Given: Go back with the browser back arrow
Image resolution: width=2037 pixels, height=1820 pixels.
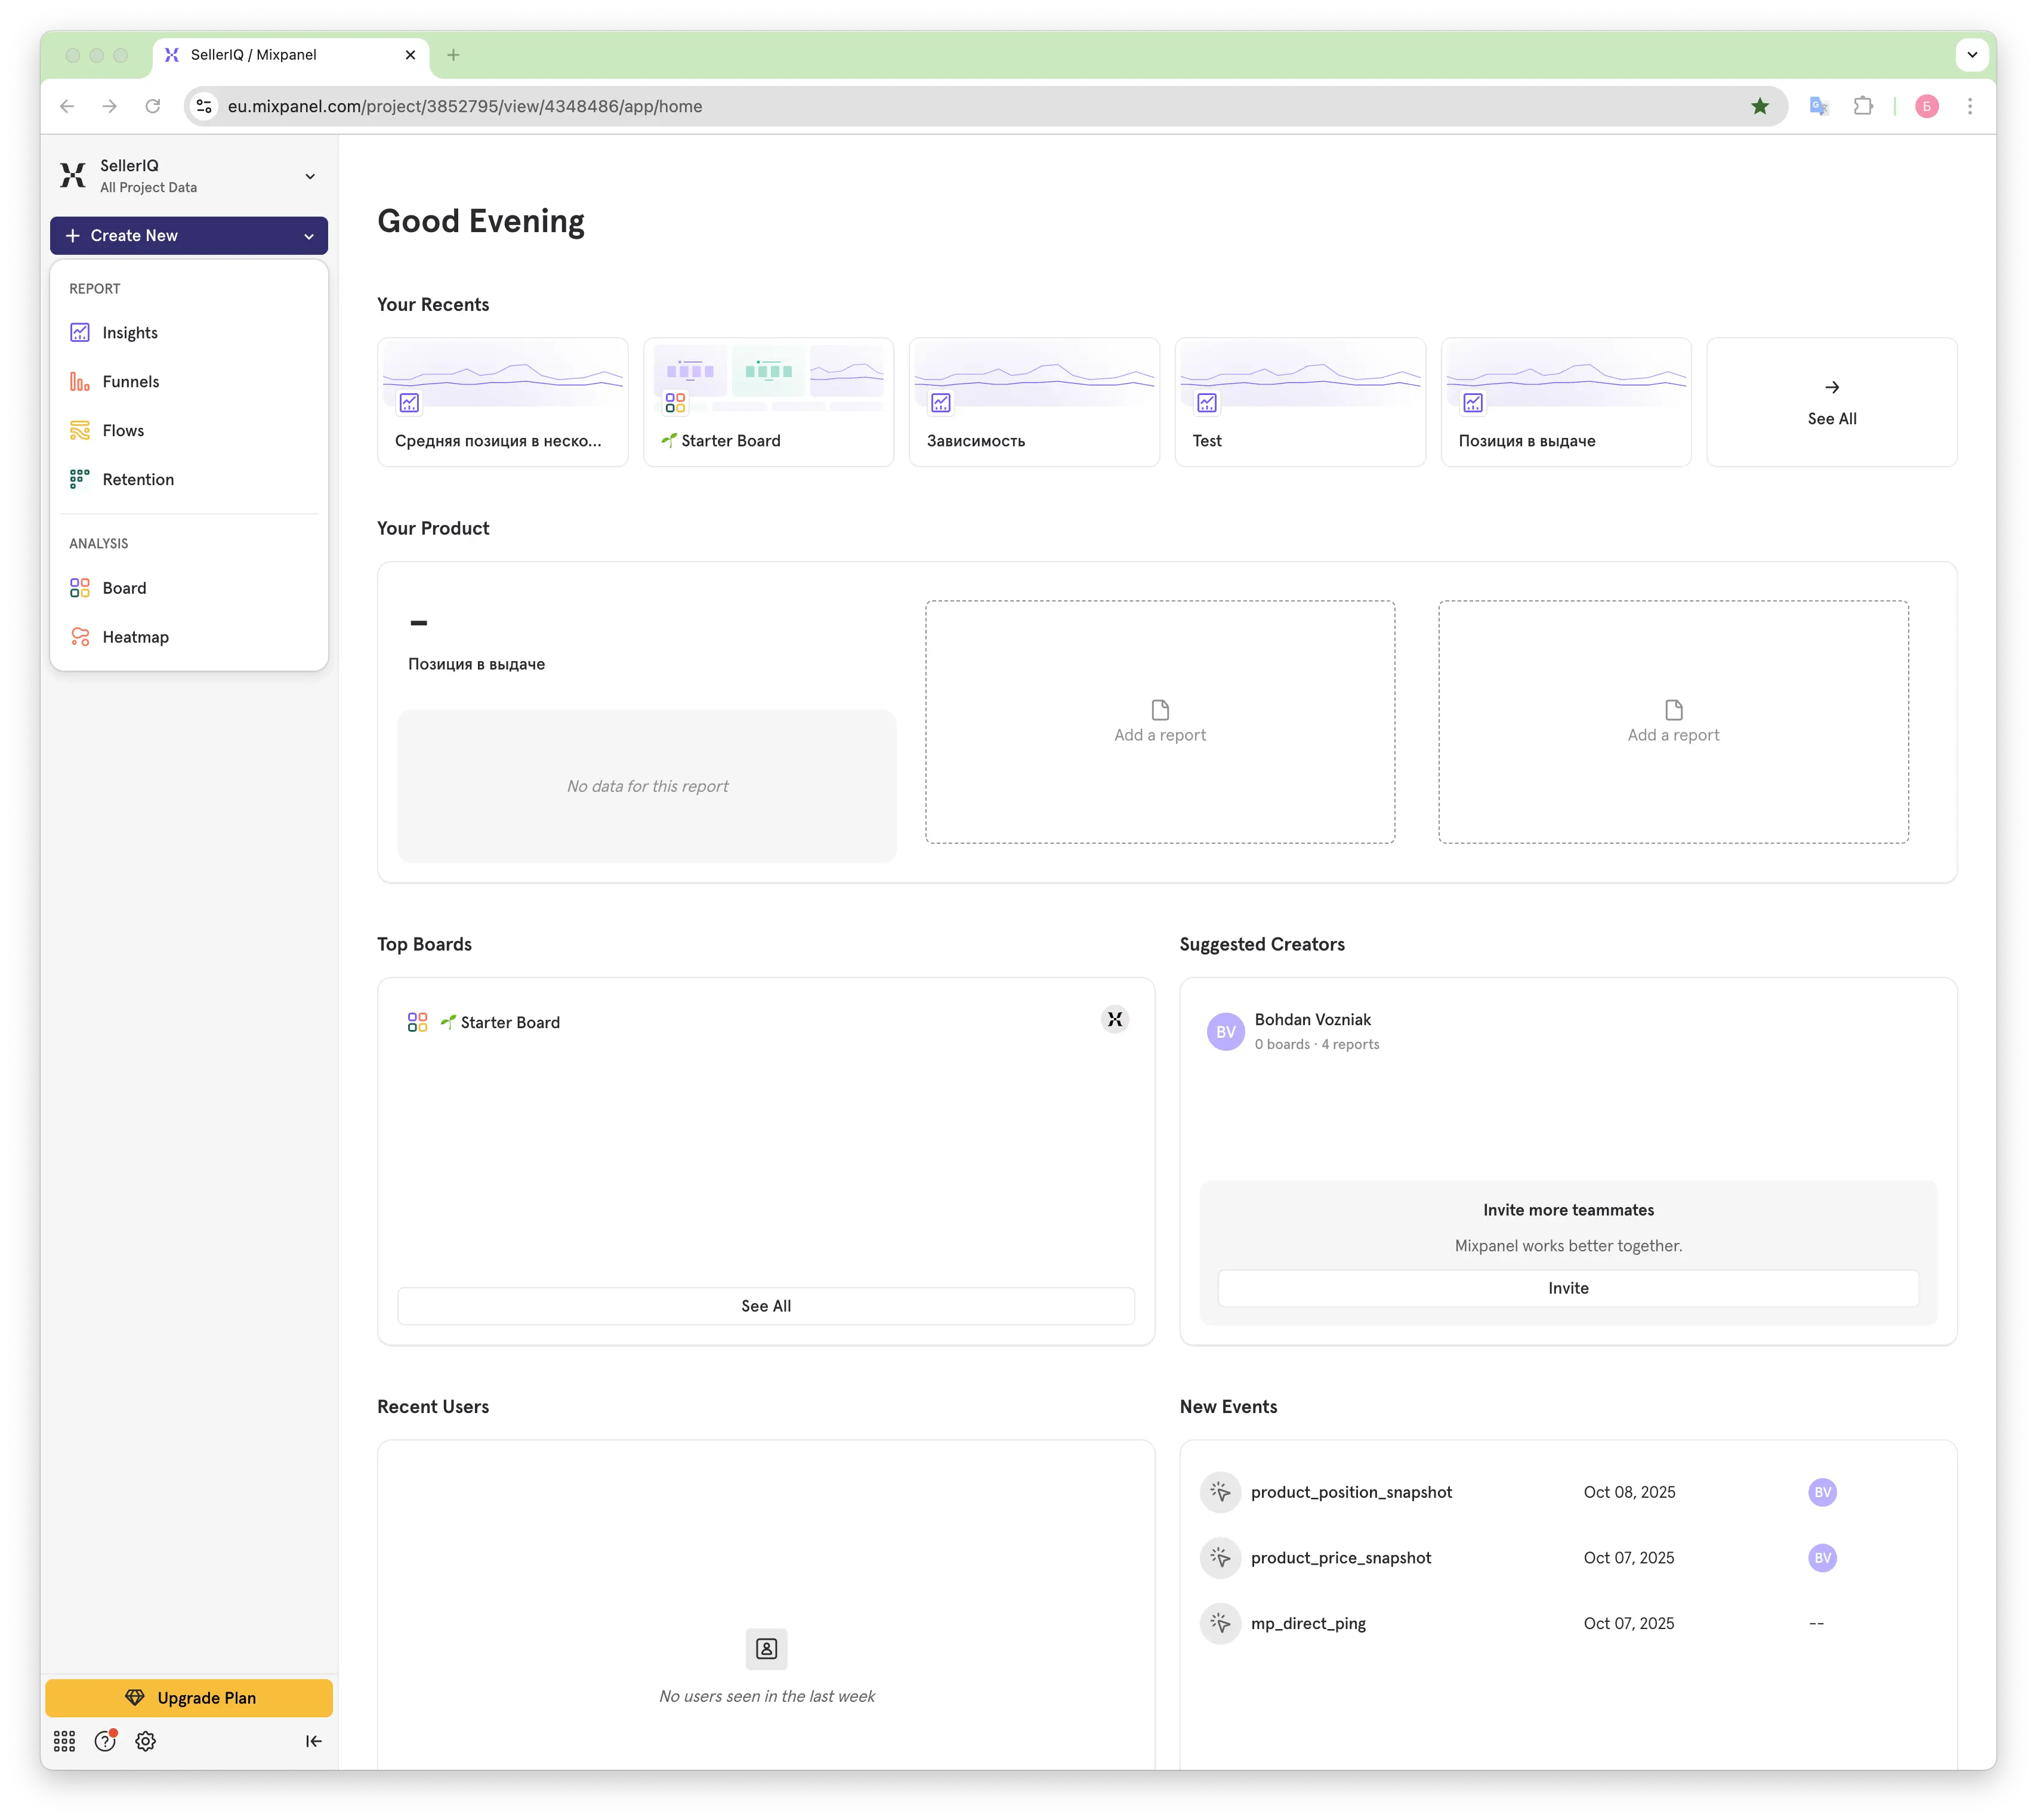Looking at the screenshot, I should click(67, 106).
